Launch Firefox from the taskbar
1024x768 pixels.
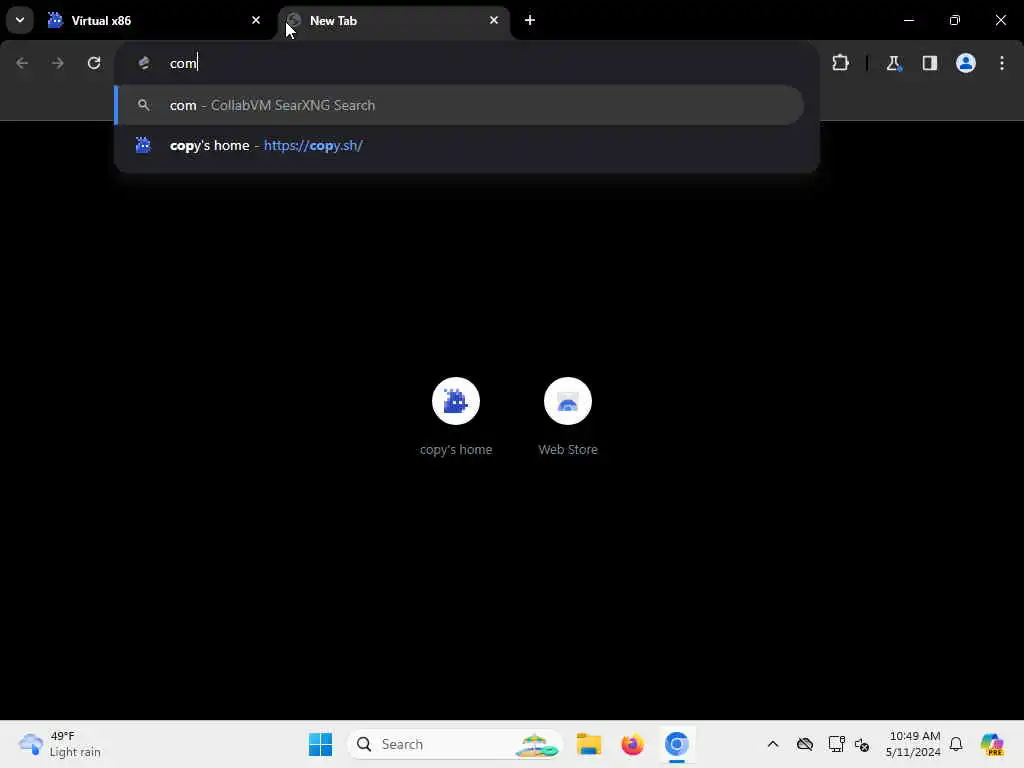coord(632,744)
